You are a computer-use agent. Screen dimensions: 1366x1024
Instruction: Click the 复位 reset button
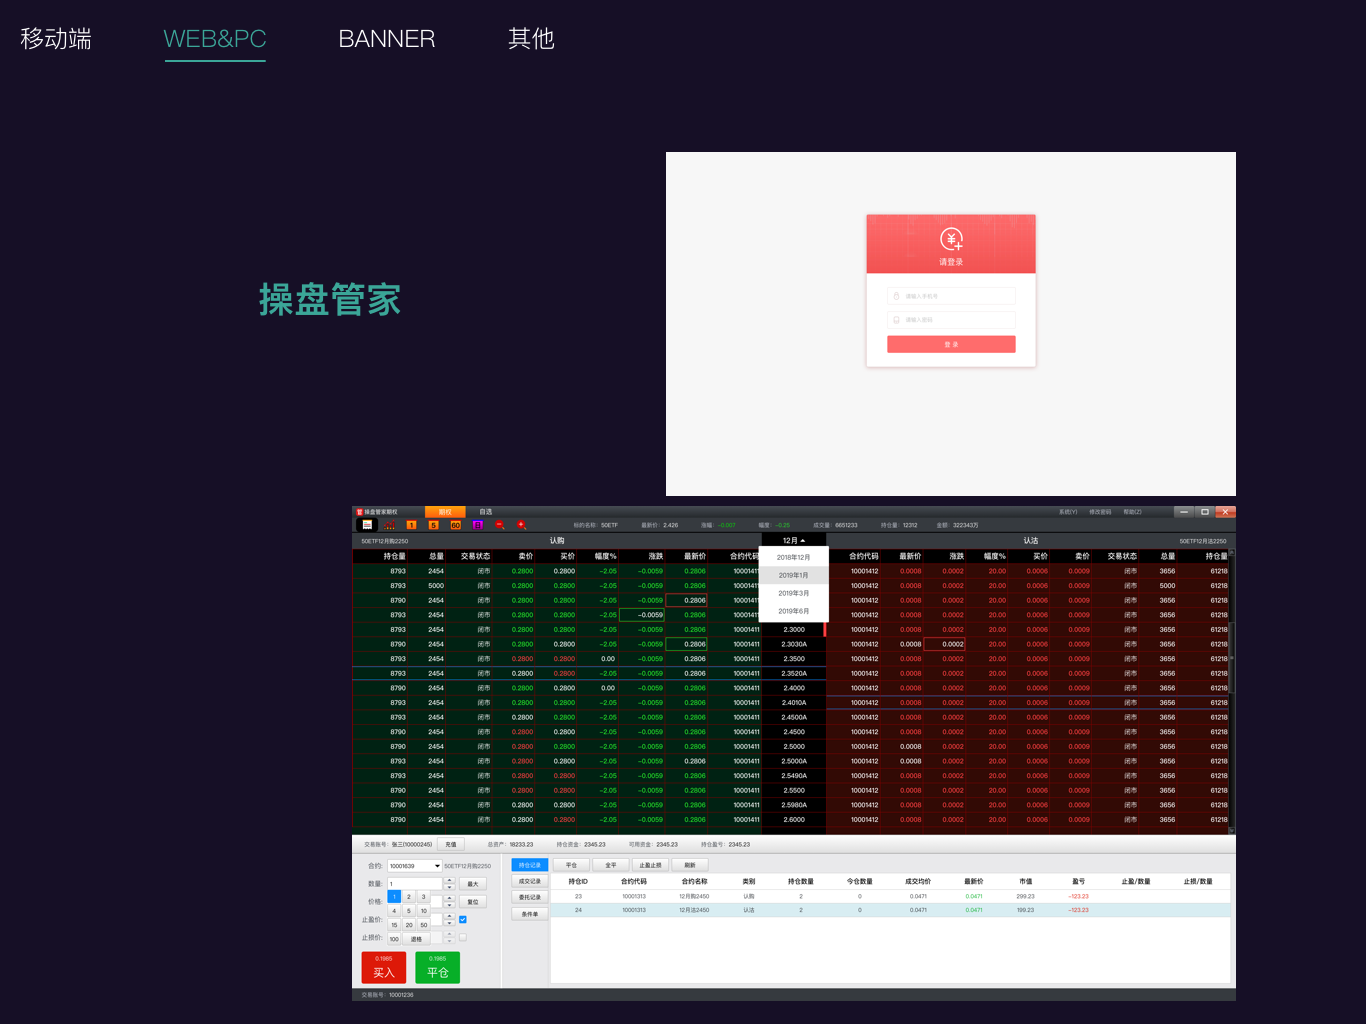point(473,902)
